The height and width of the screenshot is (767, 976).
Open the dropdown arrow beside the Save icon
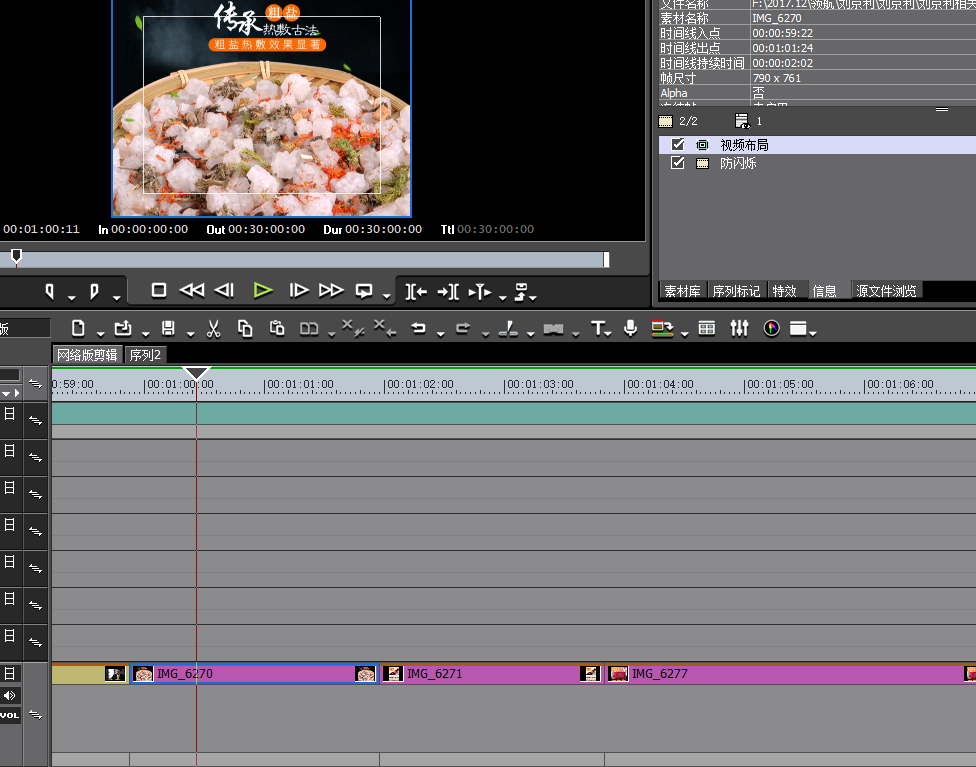(x=190, y=334)
